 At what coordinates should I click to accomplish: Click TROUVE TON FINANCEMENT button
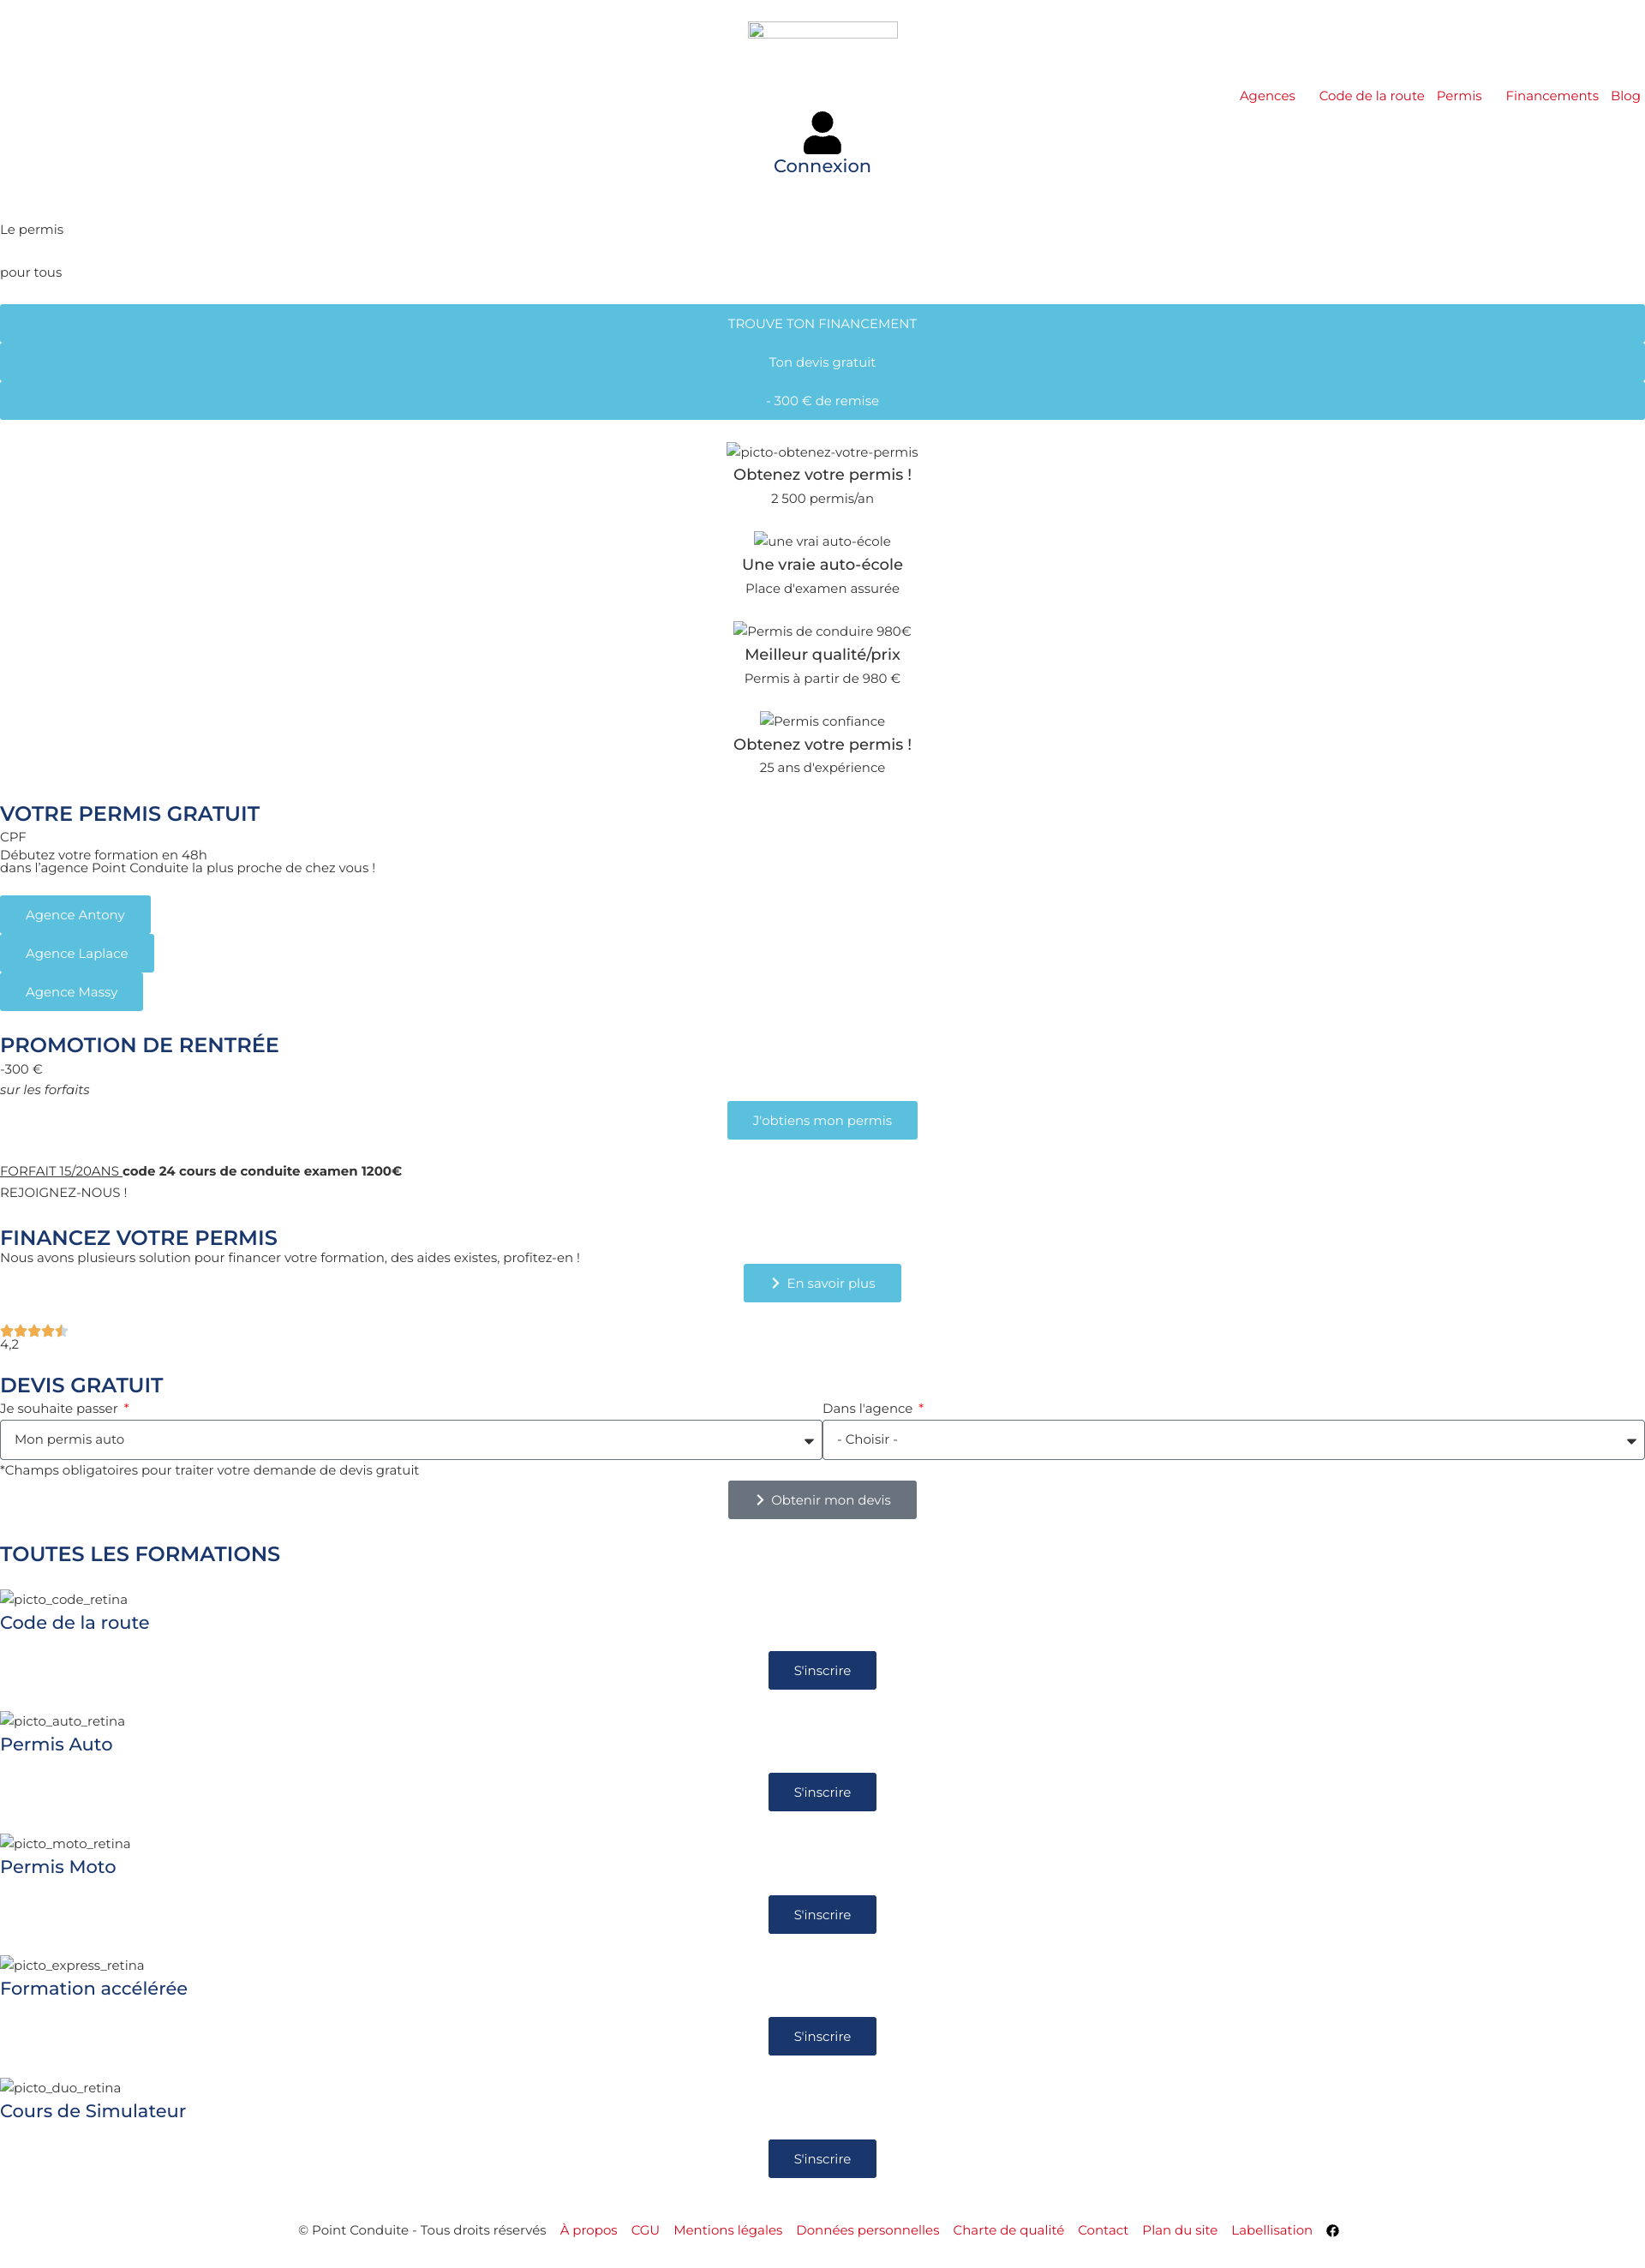click(x=822, y=323)
